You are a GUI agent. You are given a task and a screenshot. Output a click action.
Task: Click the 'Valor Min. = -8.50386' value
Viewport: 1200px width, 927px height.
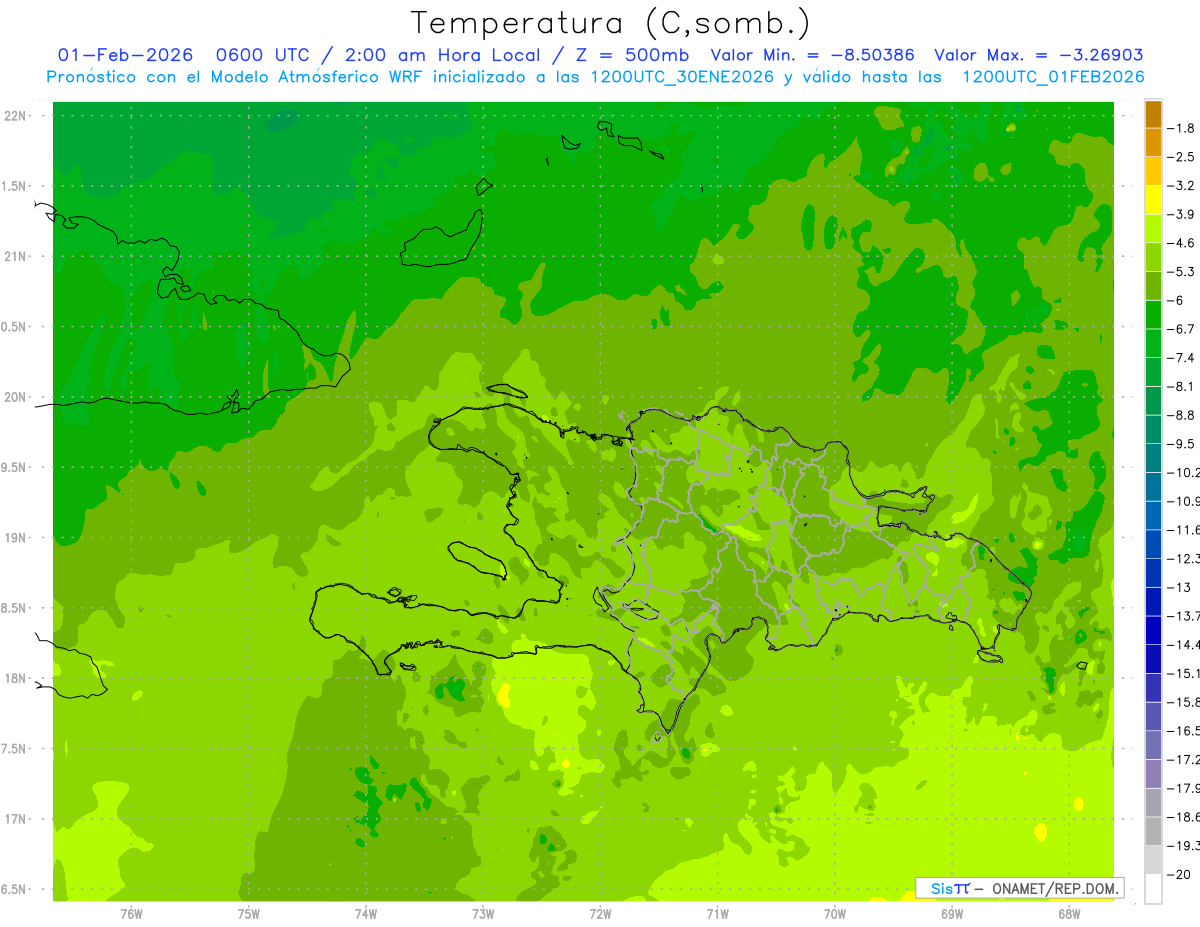click(x=812, y=56)
